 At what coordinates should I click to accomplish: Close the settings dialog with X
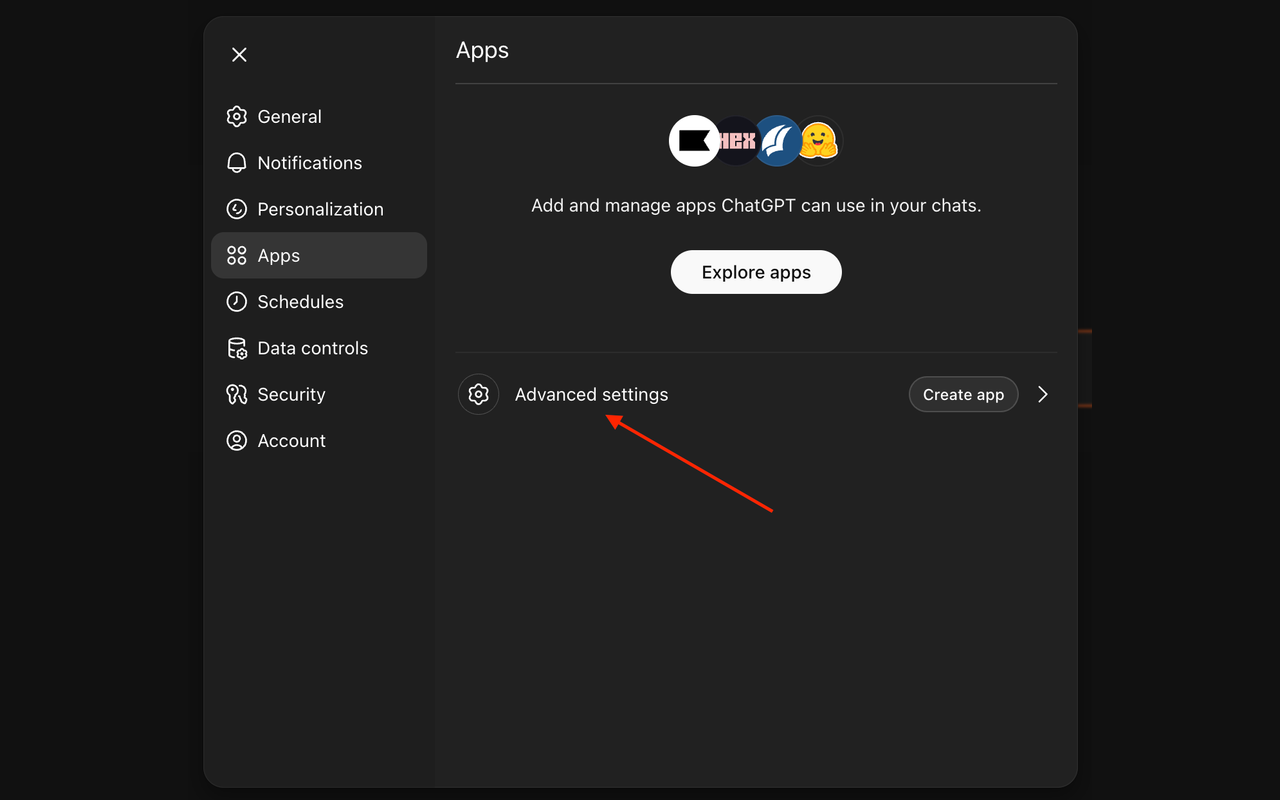tap(239, 55)
